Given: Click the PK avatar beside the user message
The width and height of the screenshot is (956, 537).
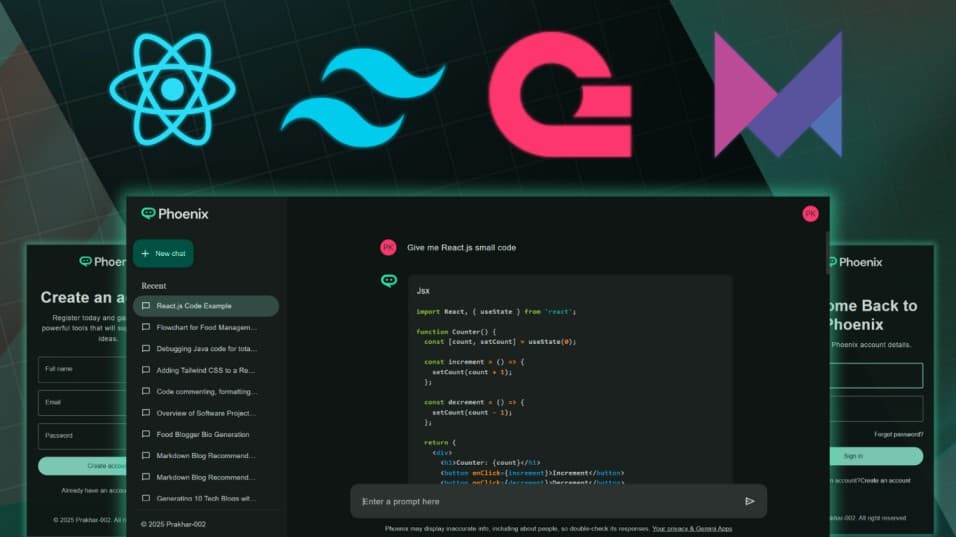Looking at the screenshot, I should [388, 247].
